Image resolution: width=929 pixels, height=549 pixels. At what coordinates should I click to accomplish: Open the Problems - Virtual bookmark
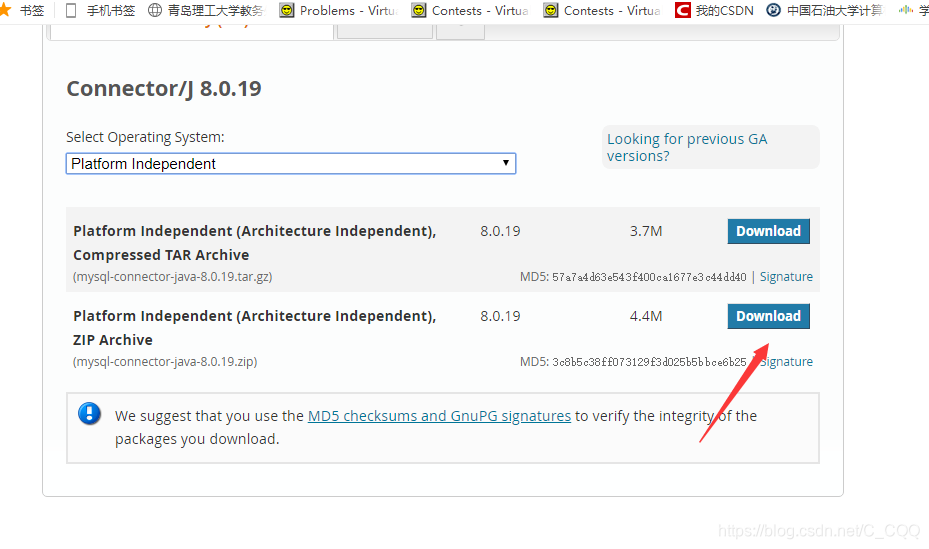pos(338,11)
